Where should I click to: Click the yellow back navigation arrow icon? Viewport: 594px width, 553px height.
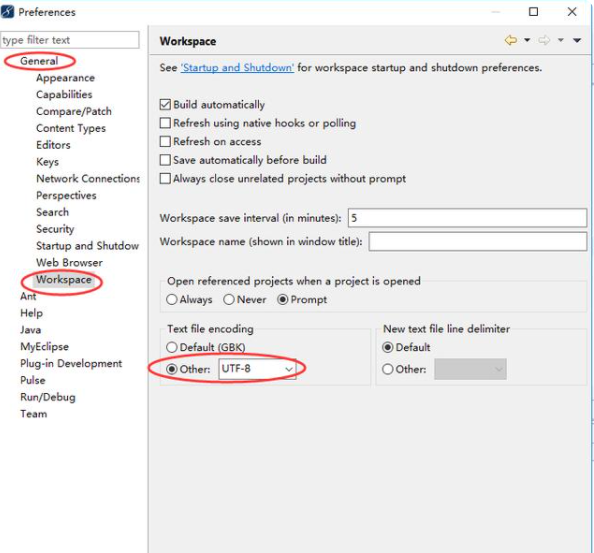[511, 40]
